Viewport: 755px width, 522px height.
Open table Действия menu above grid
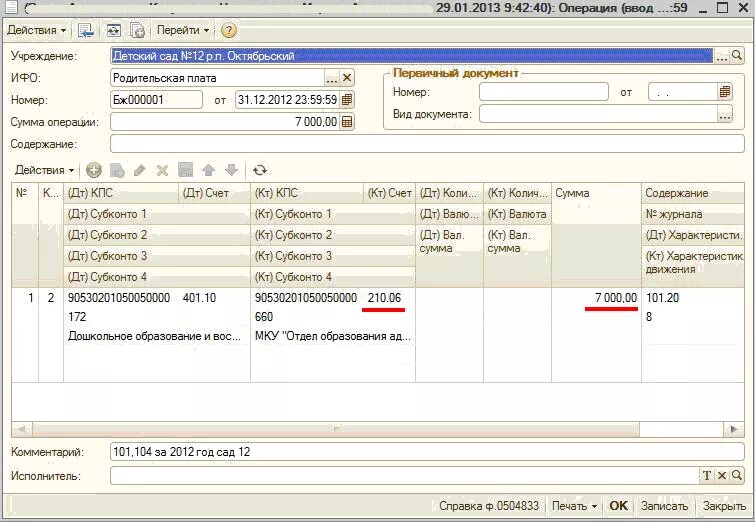[44, 170]
